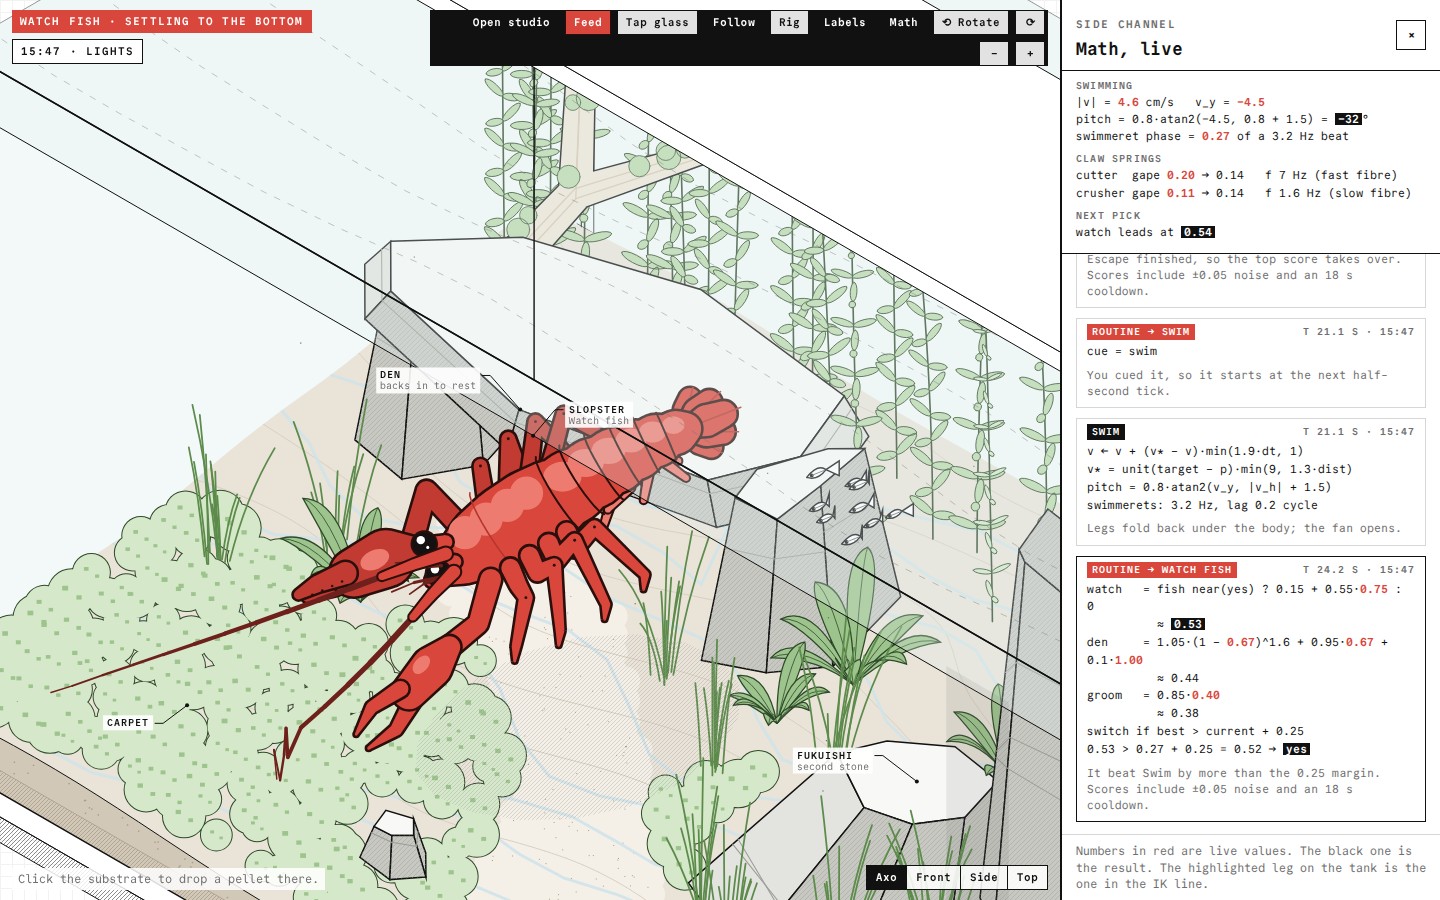This screenshot has width=1440, height=900.
Task: Switch to the Axo view
Action: pyautogui.click(x=886, y=877)
